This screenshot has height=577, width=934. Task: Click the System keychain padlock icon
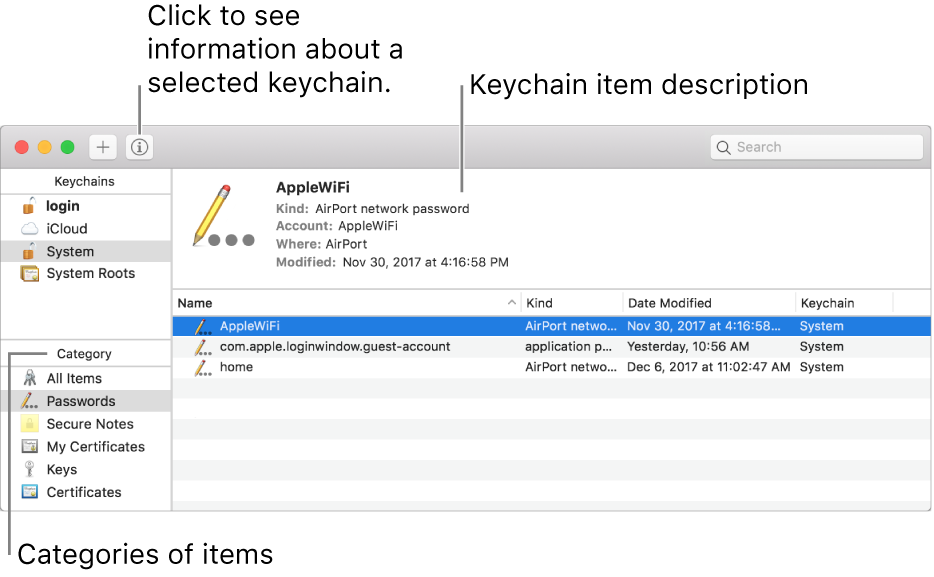coord(29,251)
